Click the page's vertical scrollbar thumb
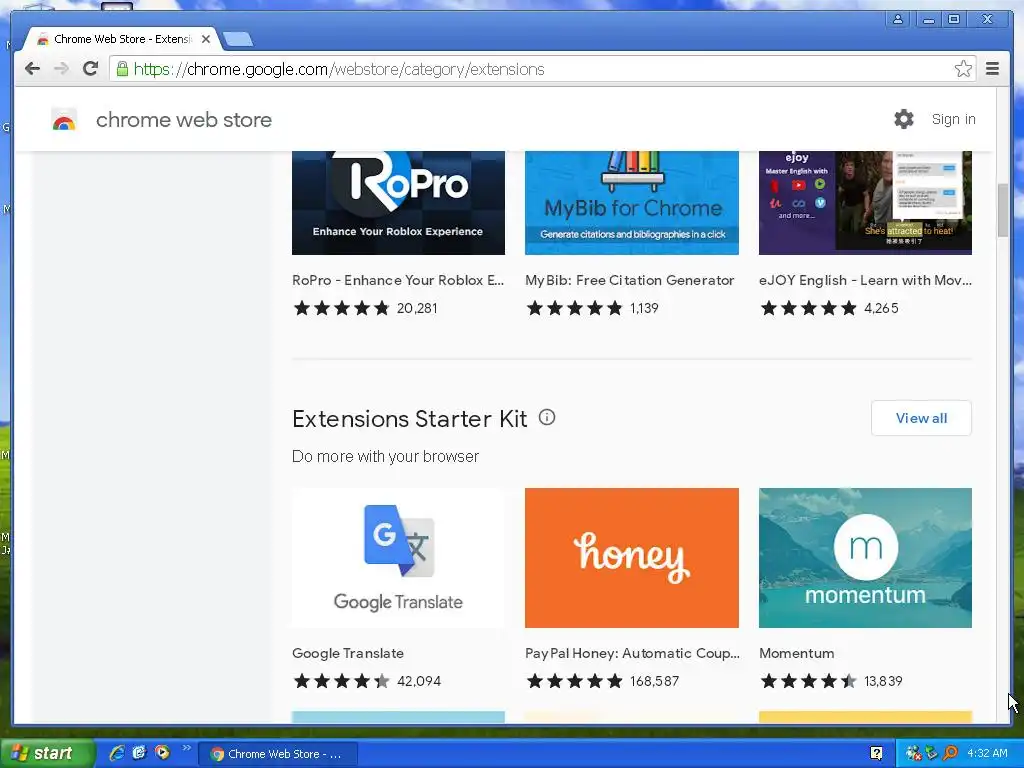 pyautogui.click(x=1002, y=210)
